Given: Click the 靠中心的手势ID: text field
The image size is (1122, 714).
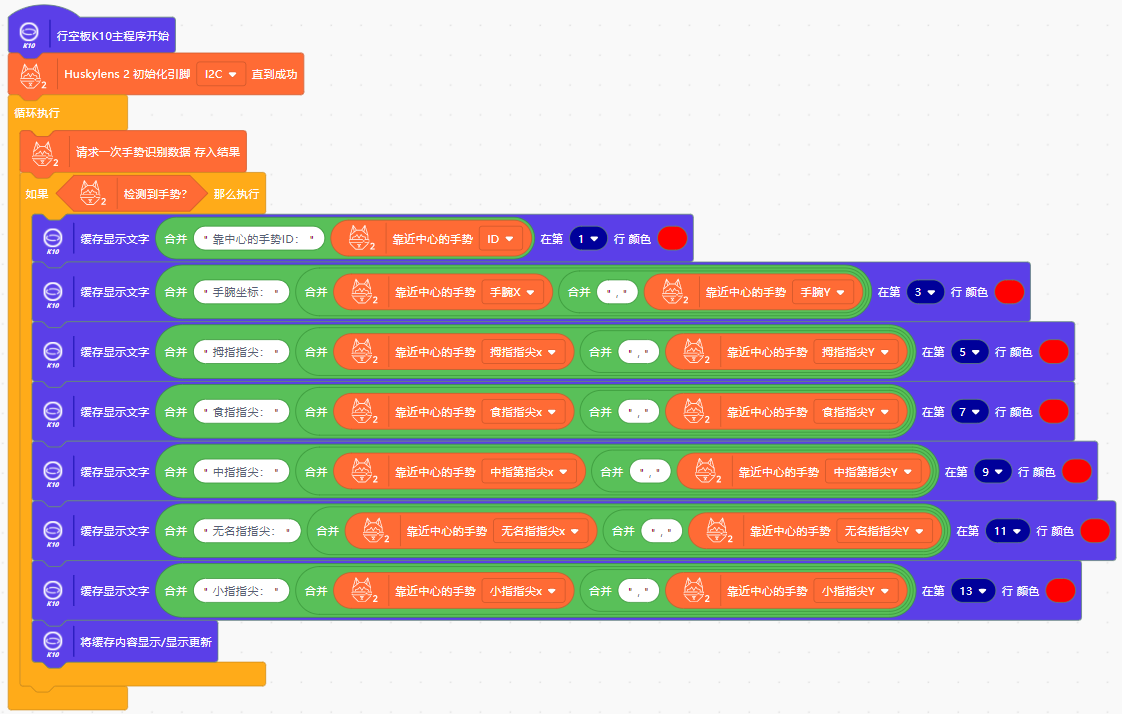Looking at the screenshot, I should [260, 239].
